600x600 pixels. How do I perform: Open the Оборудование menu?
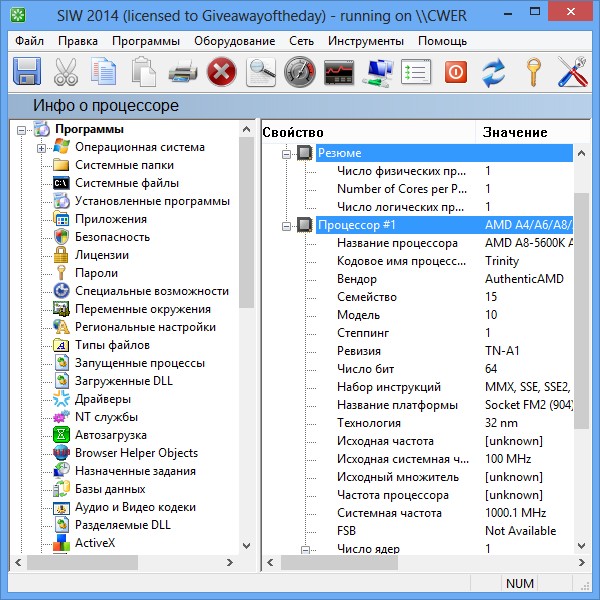[234, 41]
